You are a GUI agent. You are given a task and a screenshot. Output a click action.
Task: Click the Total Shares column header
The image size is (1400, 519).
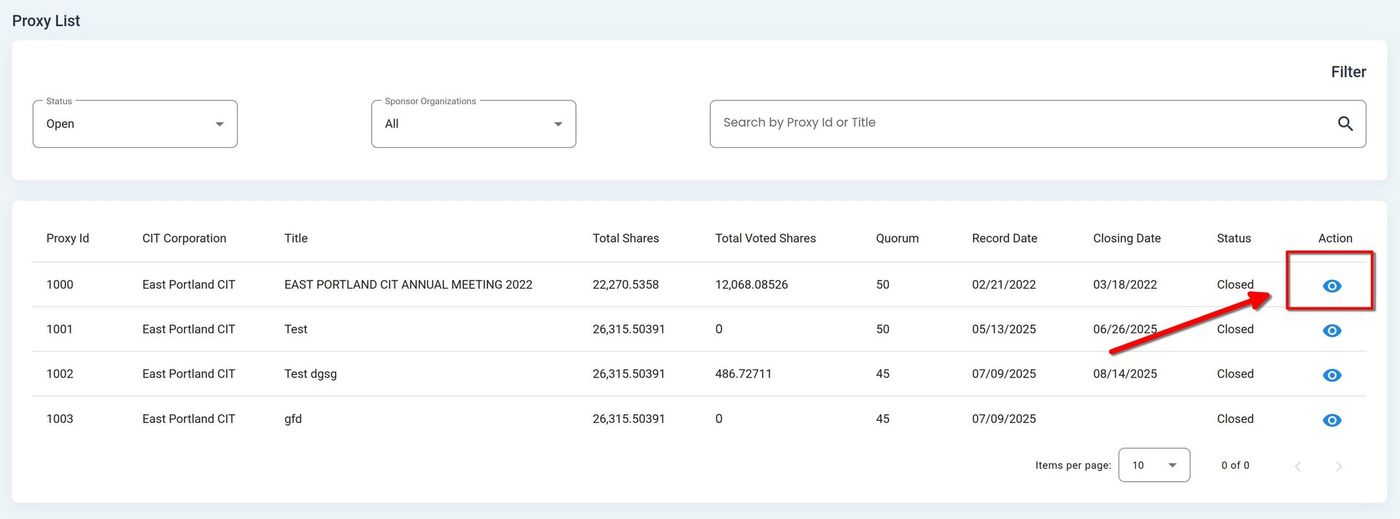click(x=625, y=238)
